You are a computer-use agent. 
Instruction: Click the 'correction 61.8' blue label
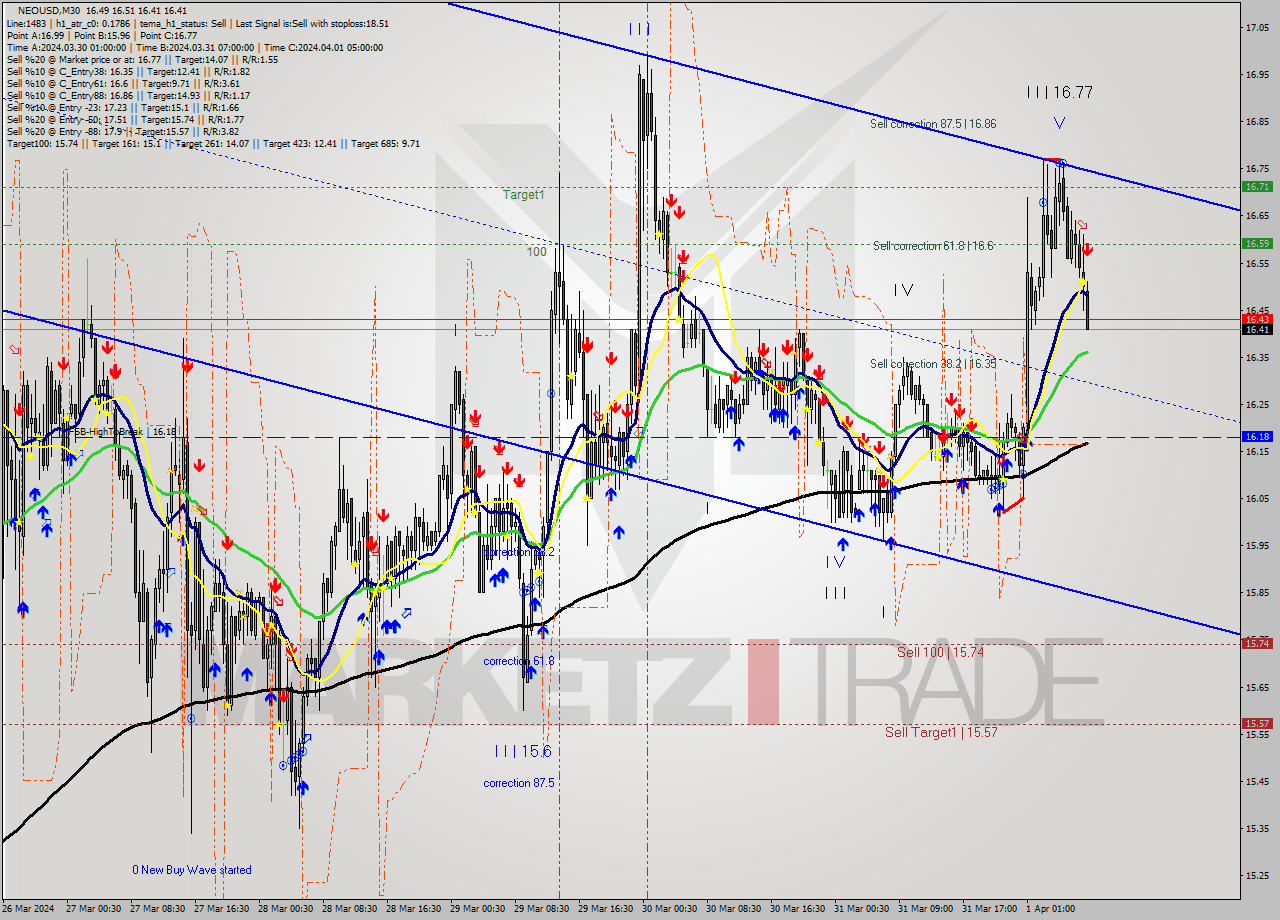518,661
